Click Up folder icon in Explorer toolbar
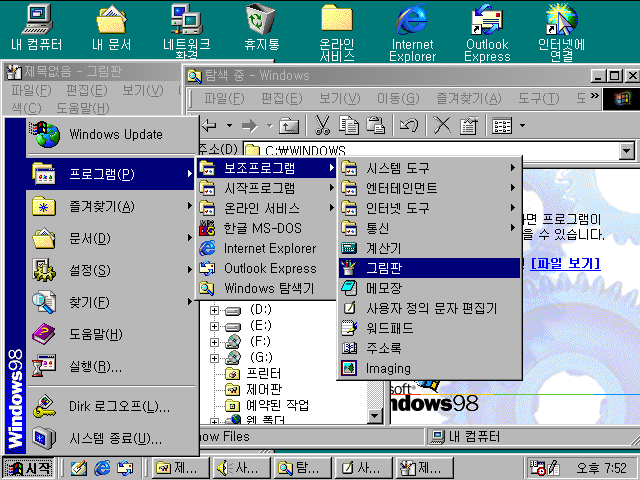This screenshot has width=640, height=480. pyautogui.click(x=289, y=126)
